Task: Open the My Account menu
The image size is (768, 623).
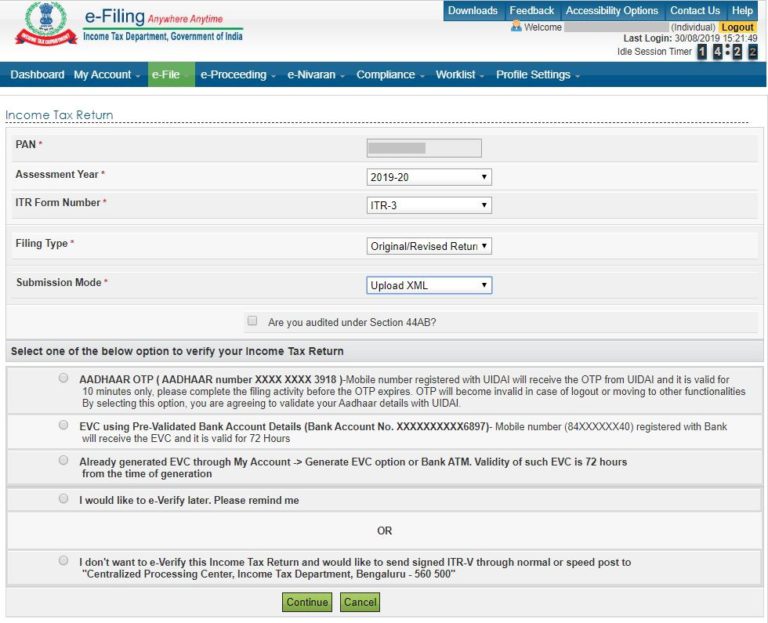Action: [x=106, y=75]
